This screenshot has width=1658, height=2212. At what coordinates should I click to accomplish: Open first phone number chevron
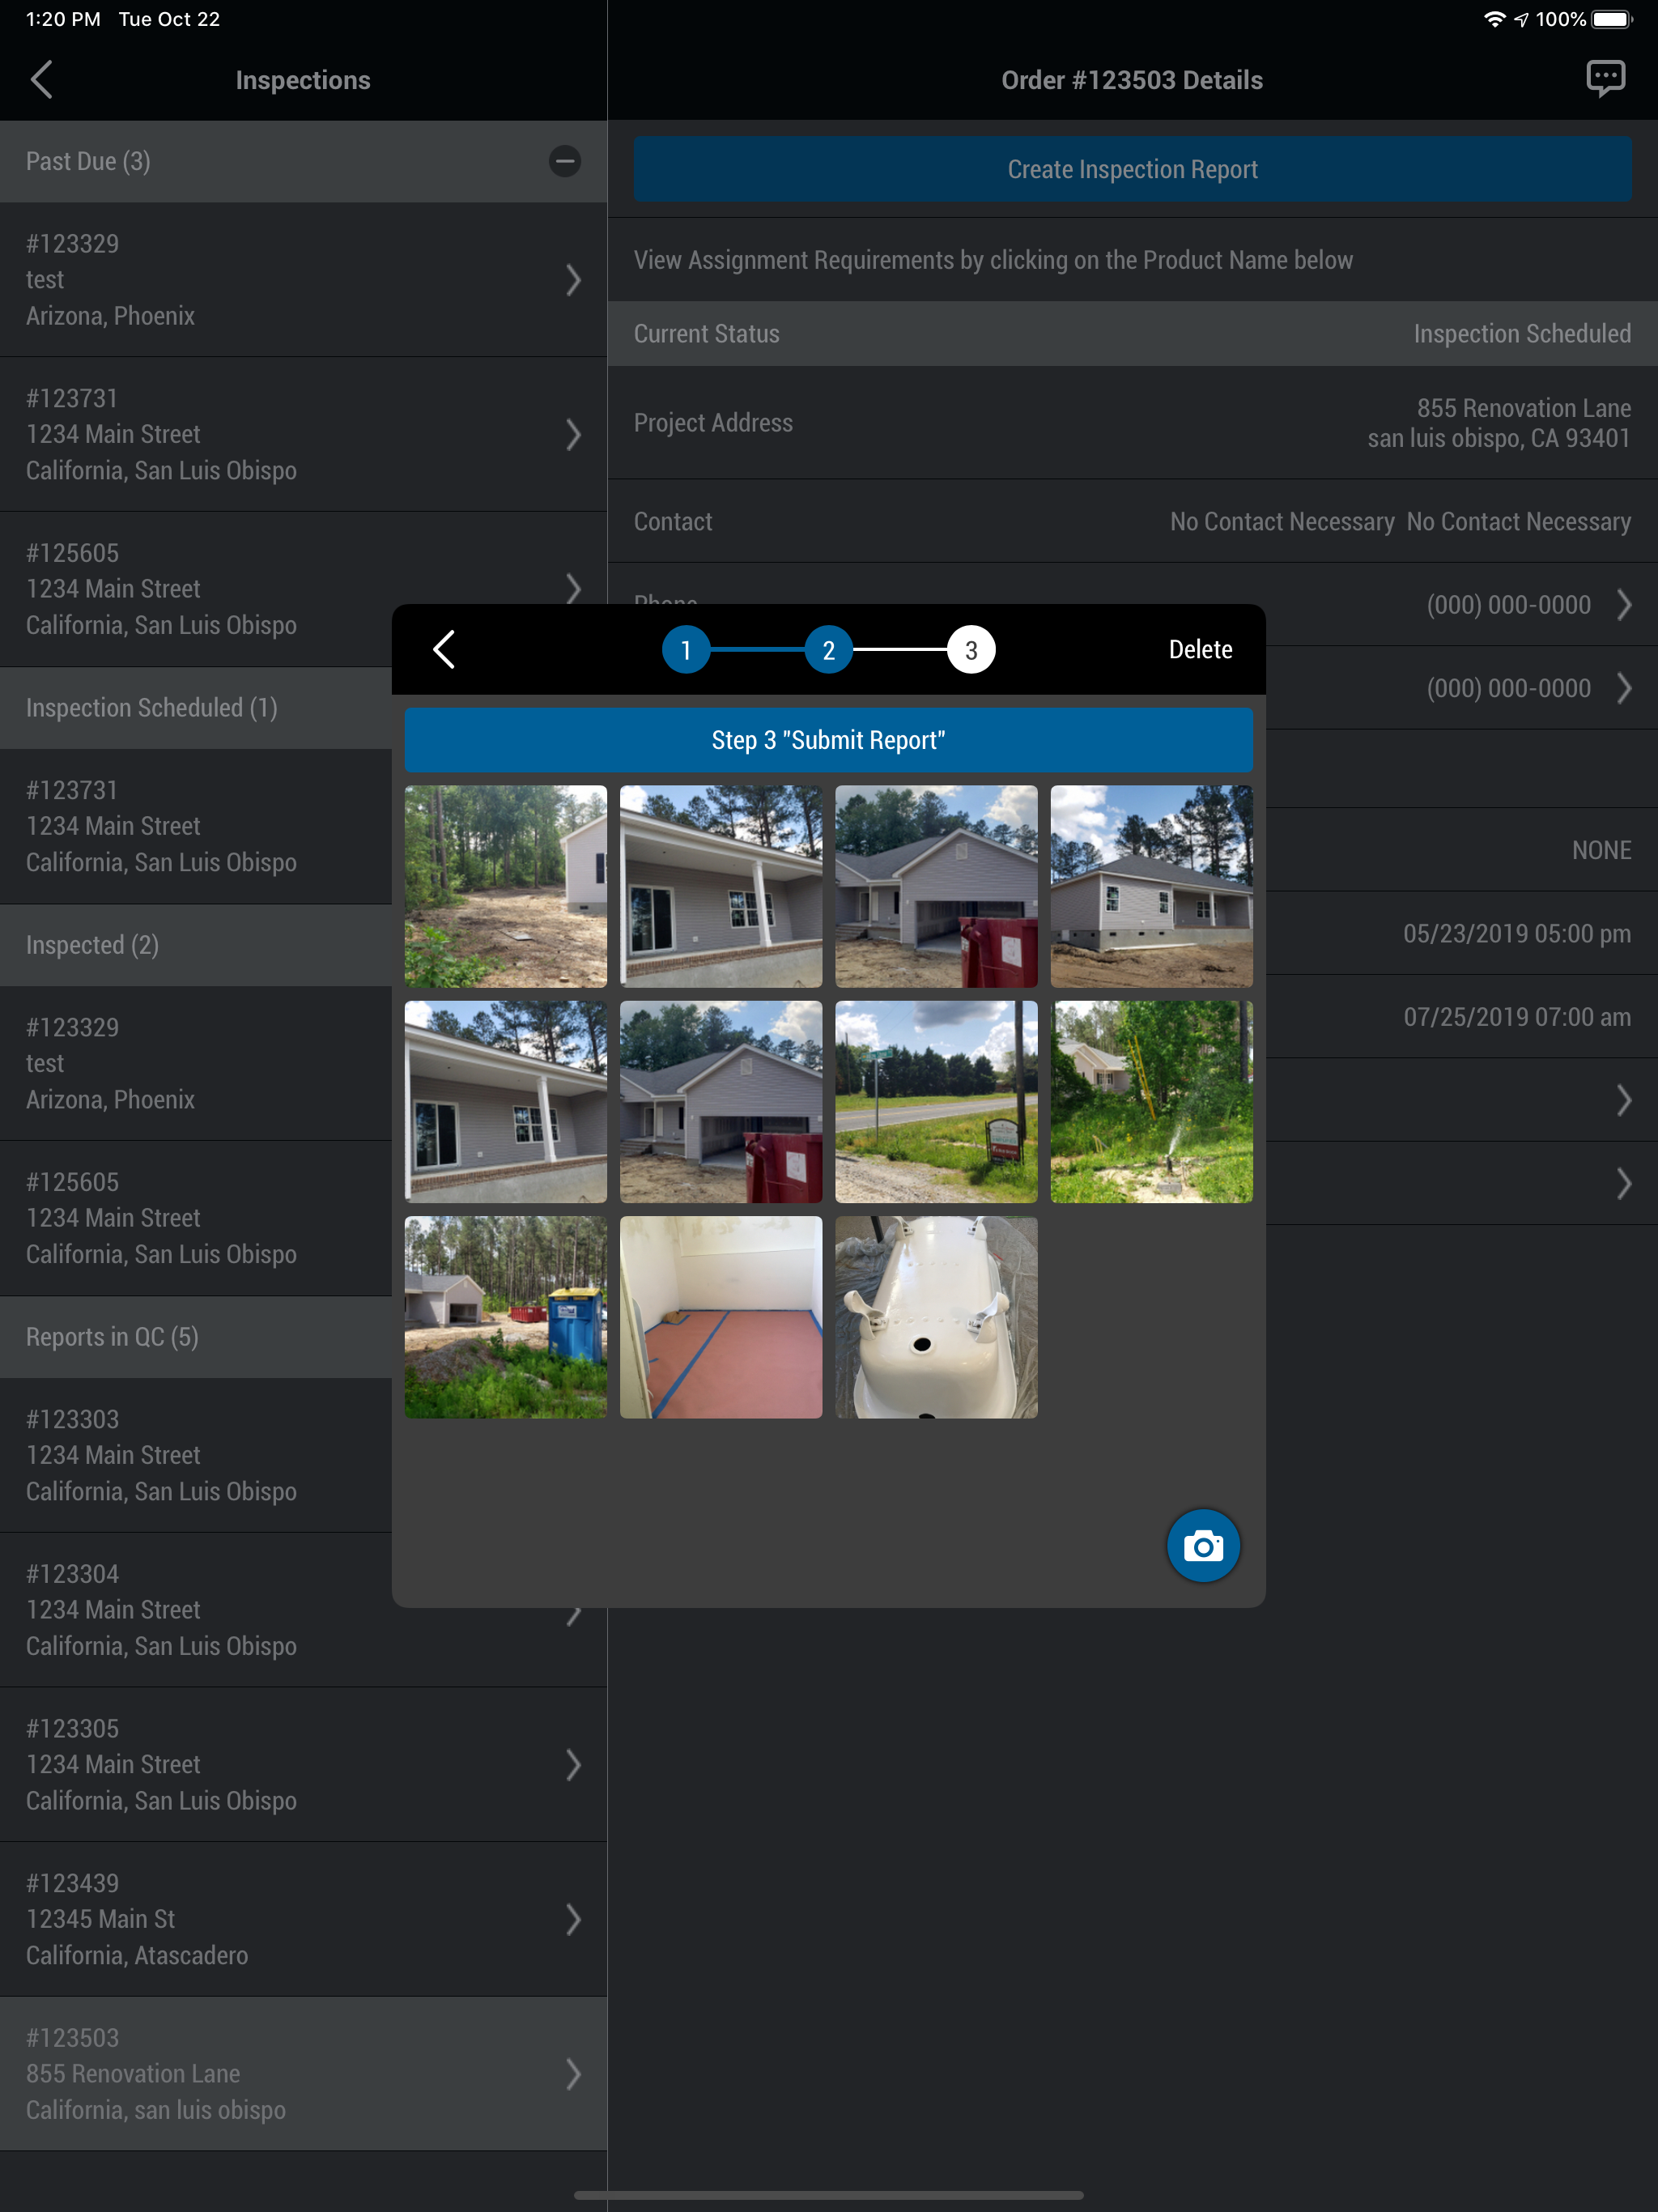[1624, 605]
